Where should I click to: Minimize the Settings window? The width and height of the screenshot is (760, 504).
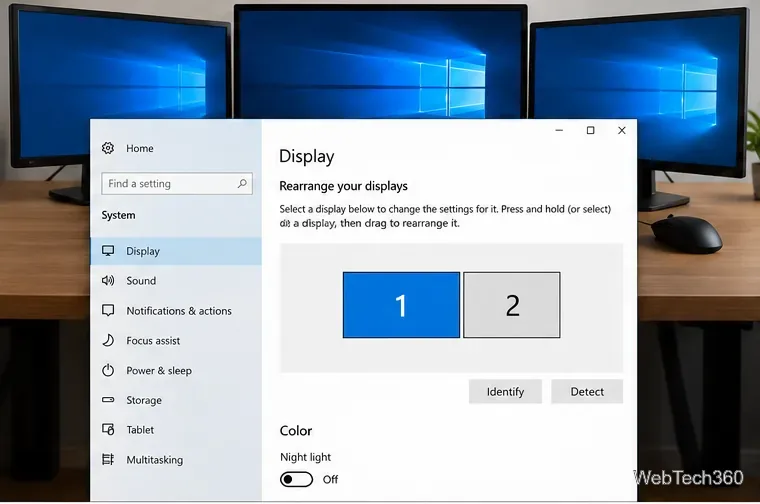pos(559,130)
